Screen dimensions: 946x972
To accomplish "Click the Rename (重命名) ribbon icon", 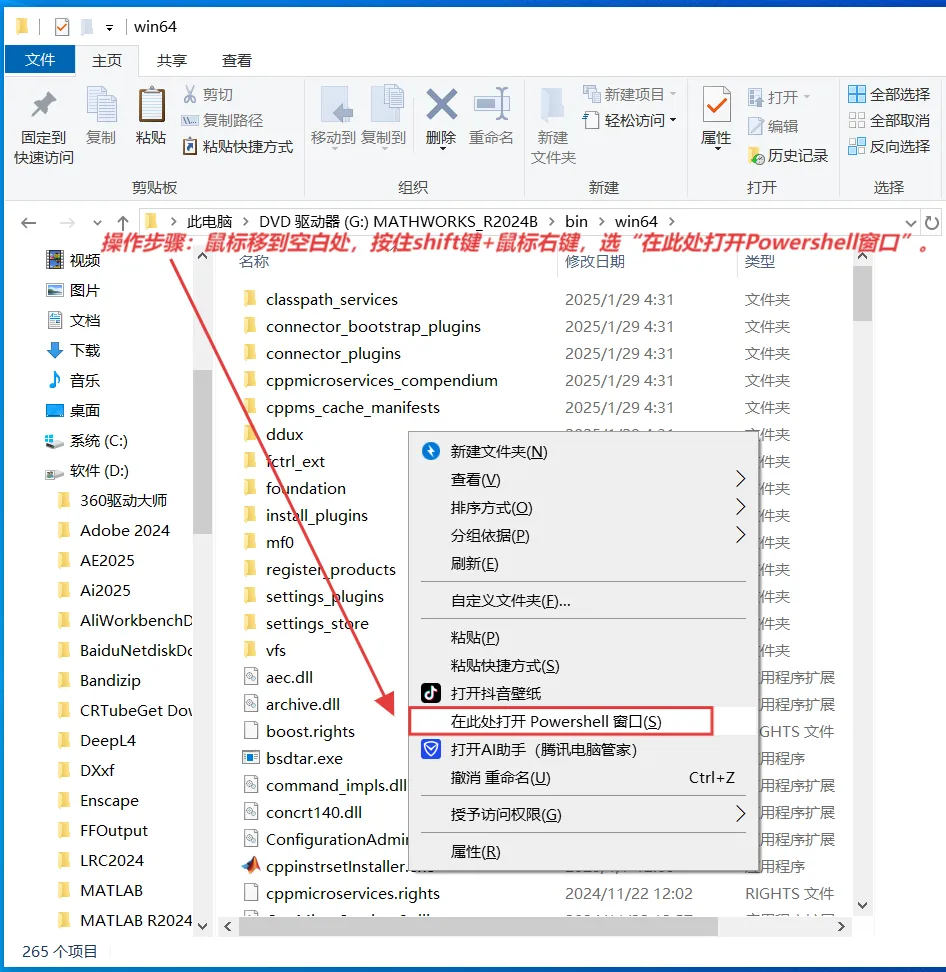I will (492, 104).
